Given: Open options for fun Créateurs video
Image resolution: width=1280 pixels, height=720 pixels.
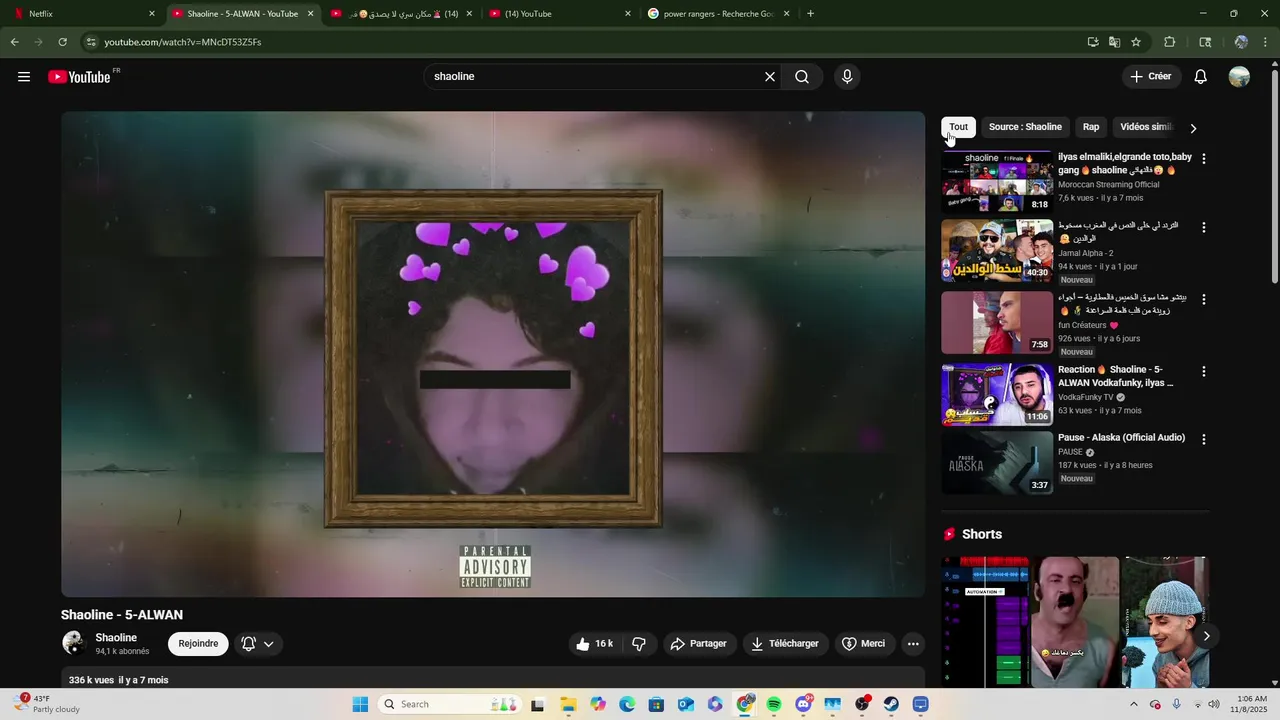Looking at the screenshot, I should click(x=1204, y=299).
